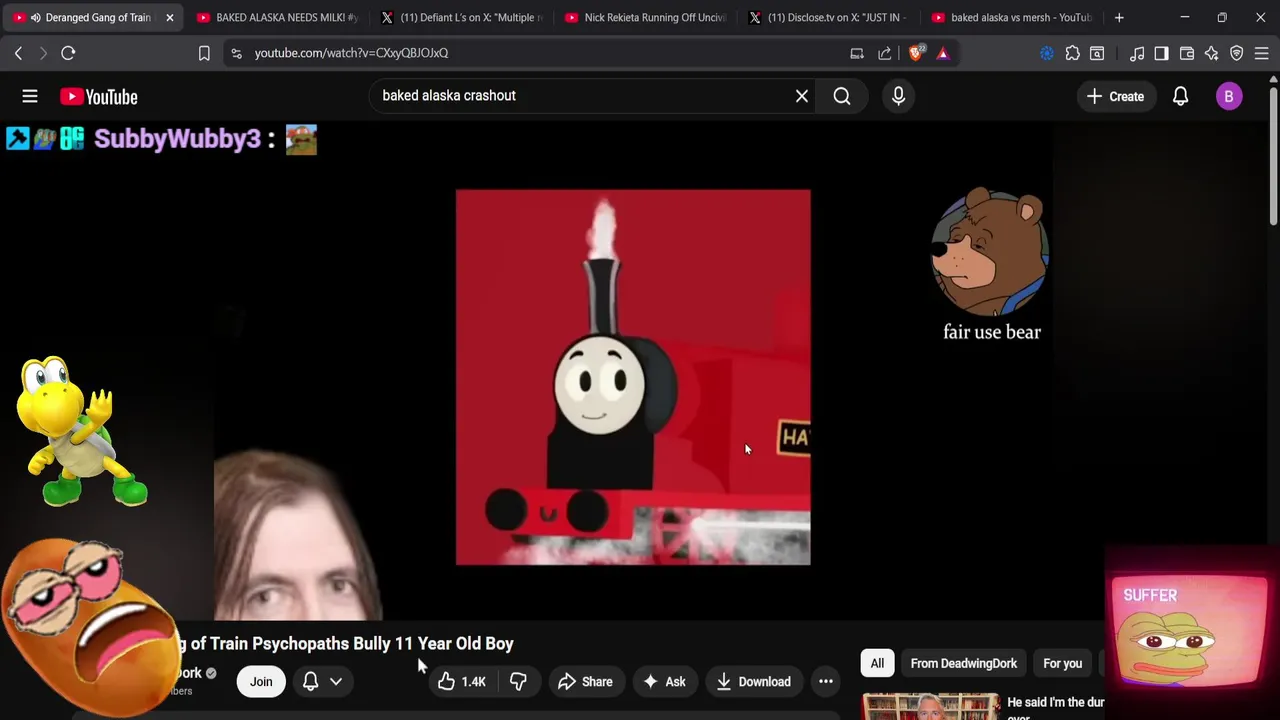Switch to BAKED ALASKA NEEDS MILK tab

pos(276,17)
